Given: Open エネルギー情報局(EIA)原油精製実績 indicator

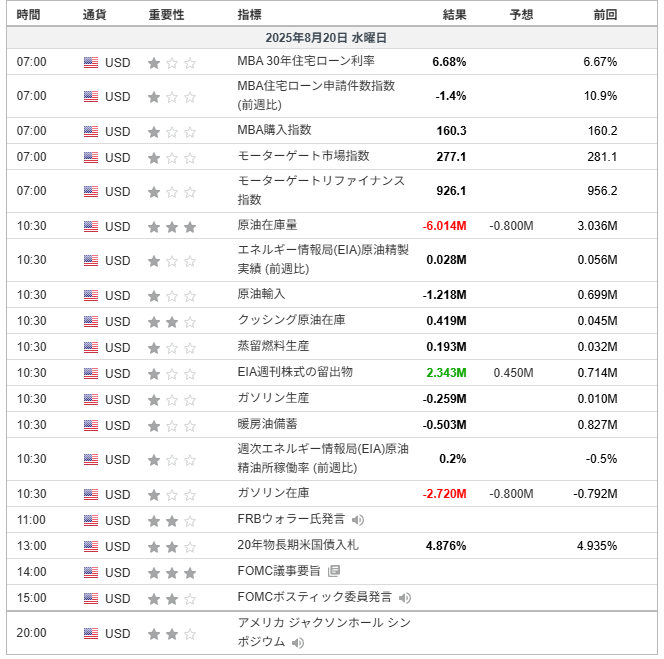Looking at the screenshot, I should click(x=323, y=259).
